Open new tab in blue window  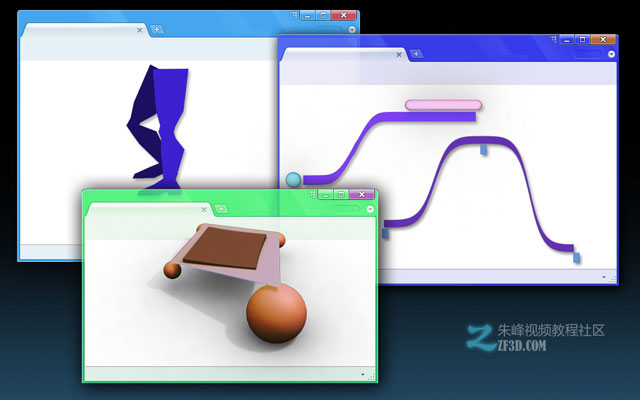[157, 29]
